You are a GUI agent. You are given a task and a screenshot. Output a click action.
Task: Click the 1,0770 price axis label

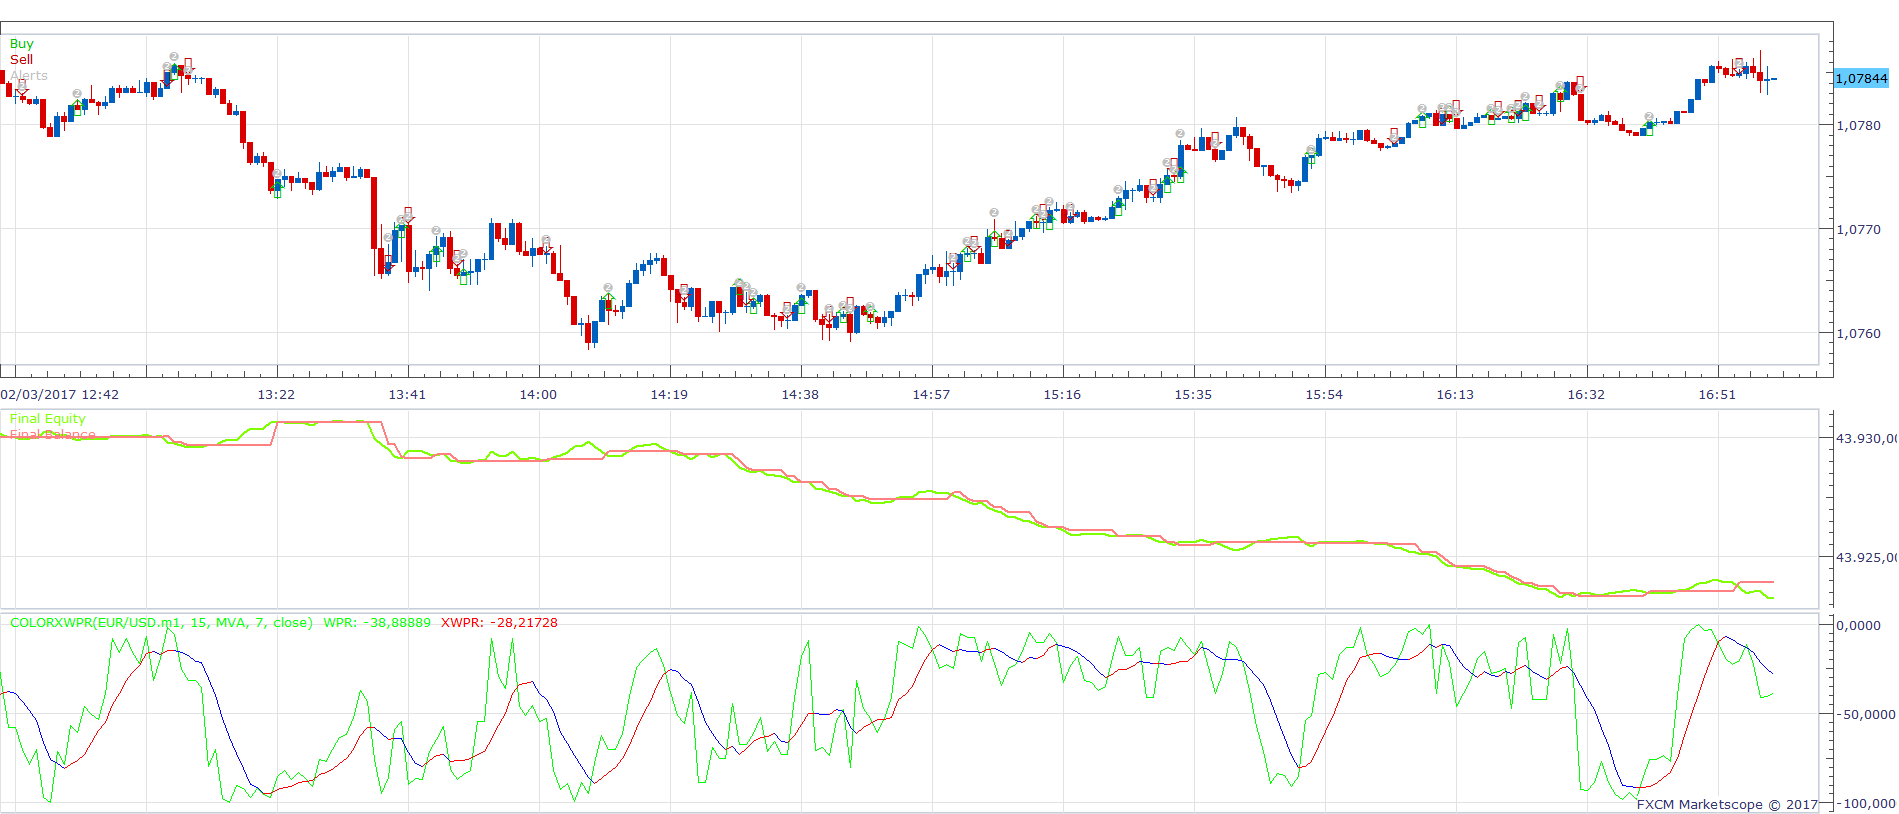pos(1858,230)
